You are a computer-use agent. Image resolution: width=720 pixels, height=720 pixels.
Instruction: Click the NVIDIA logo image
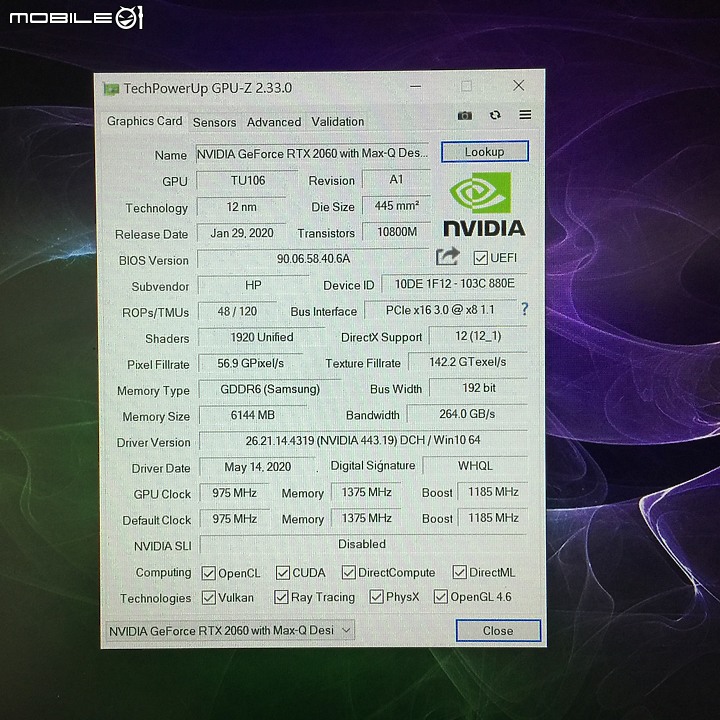tap(484, 204)
